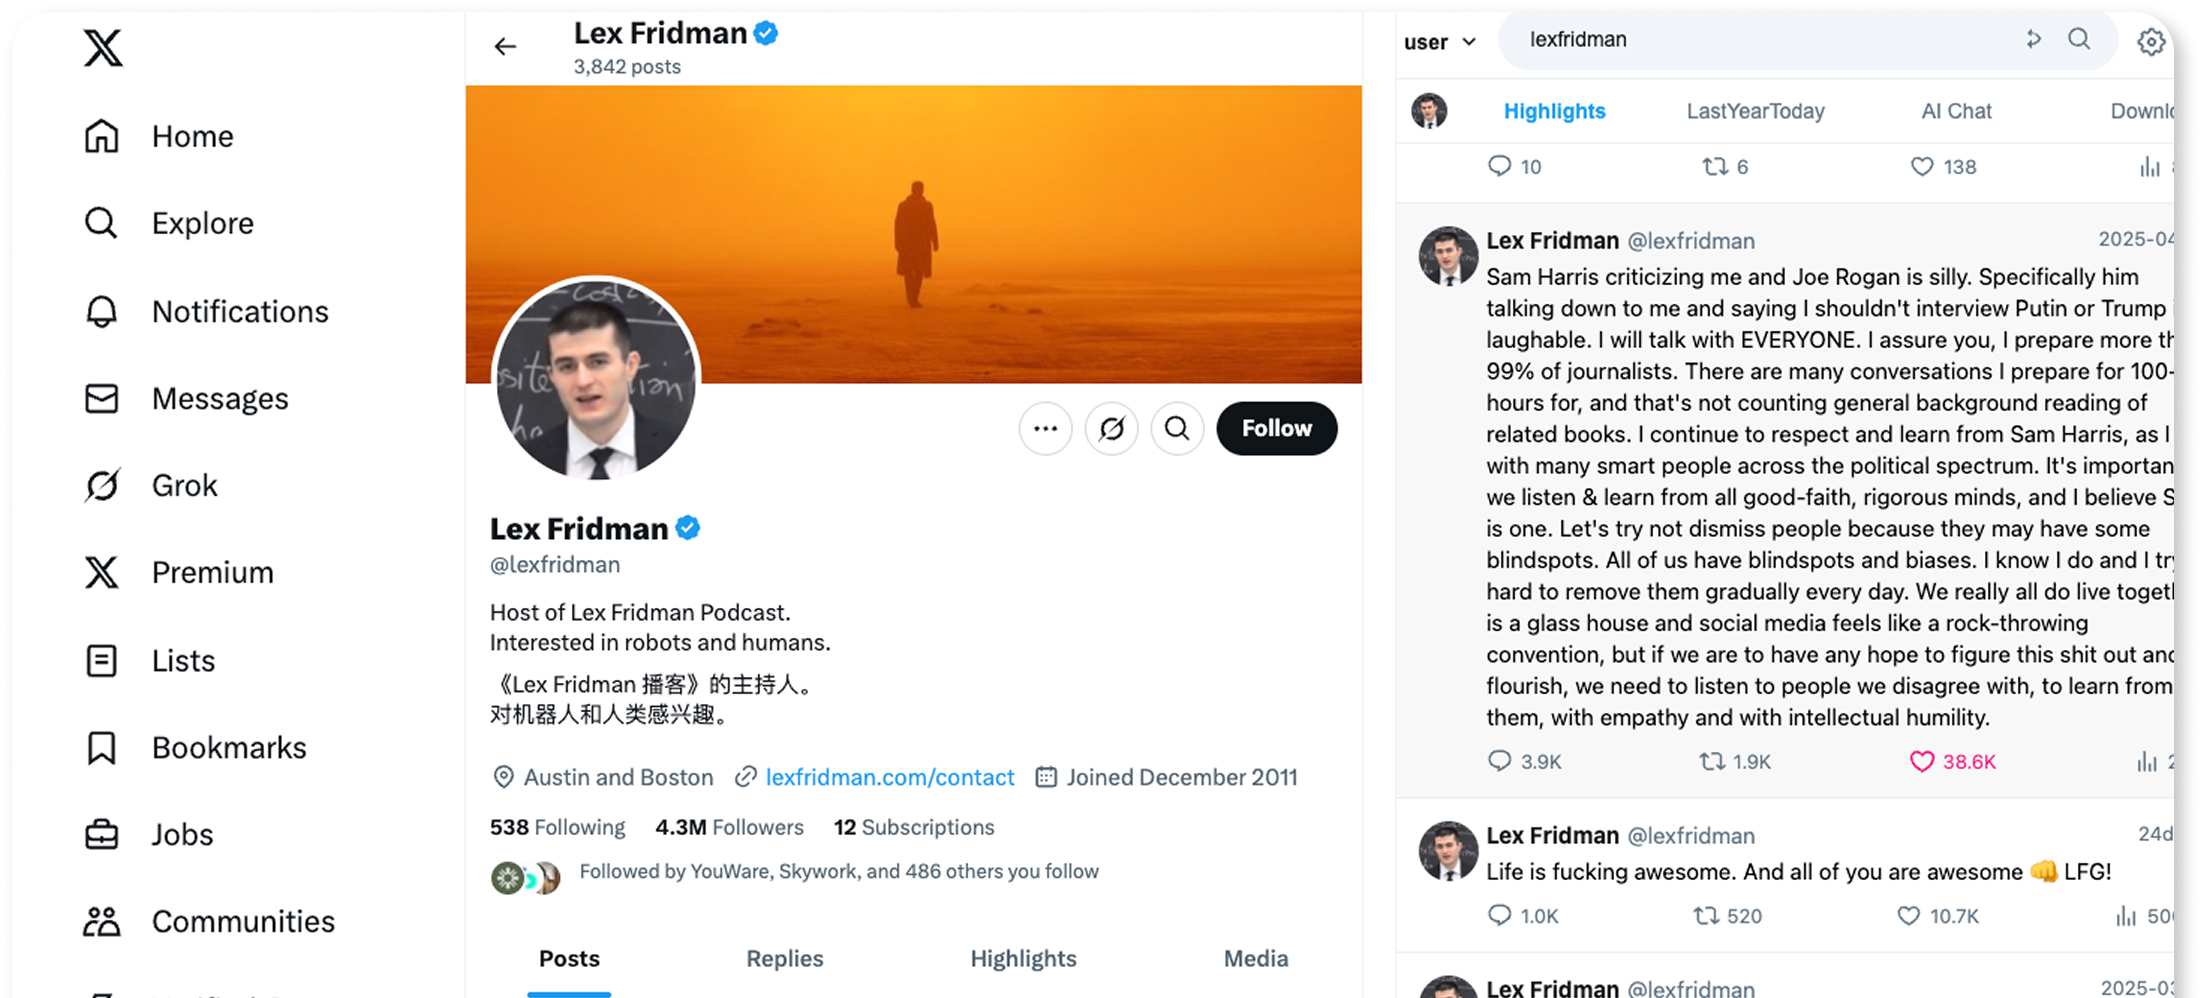Repost the Sam Harris post
Viewport: 2202px width, 998px height.
tap(1713, 762)
